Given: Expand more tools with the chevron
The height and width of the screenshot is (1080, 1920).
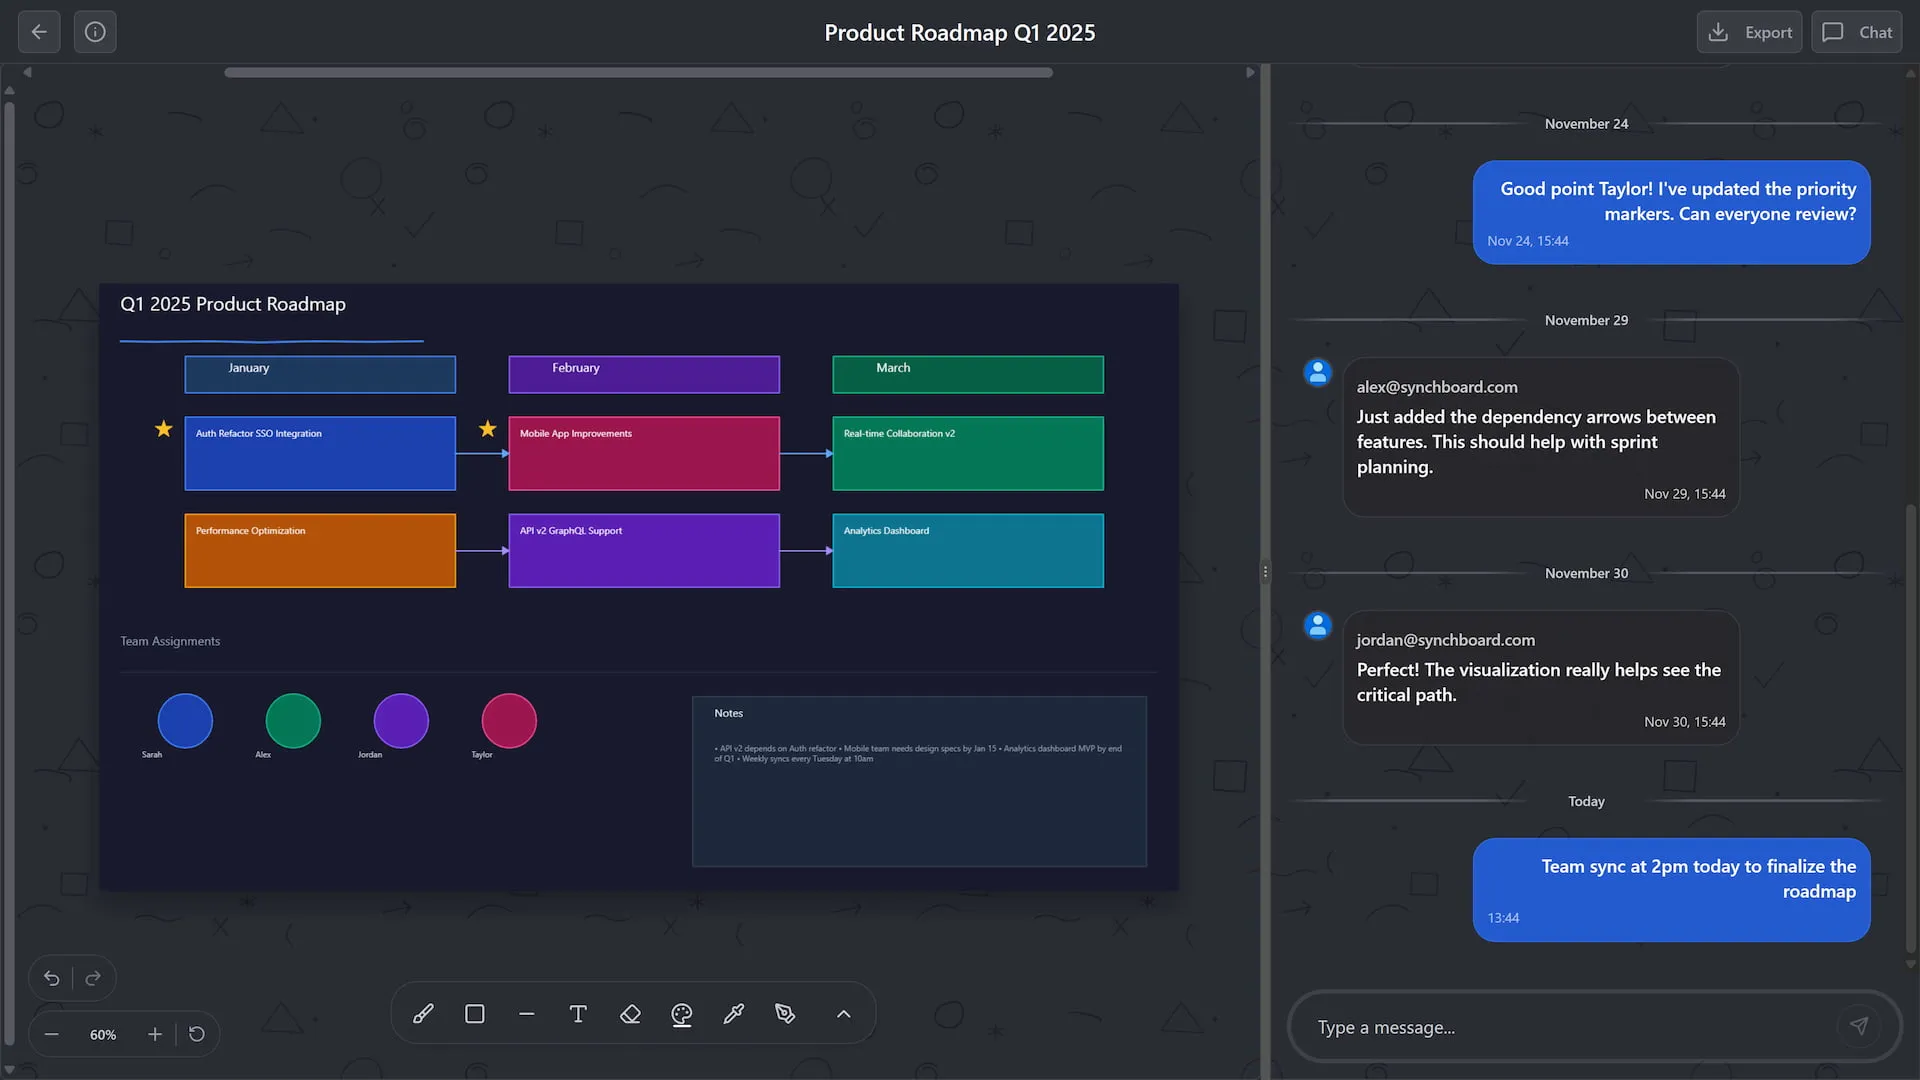Looking at the screenshot, I should 843,1013.
